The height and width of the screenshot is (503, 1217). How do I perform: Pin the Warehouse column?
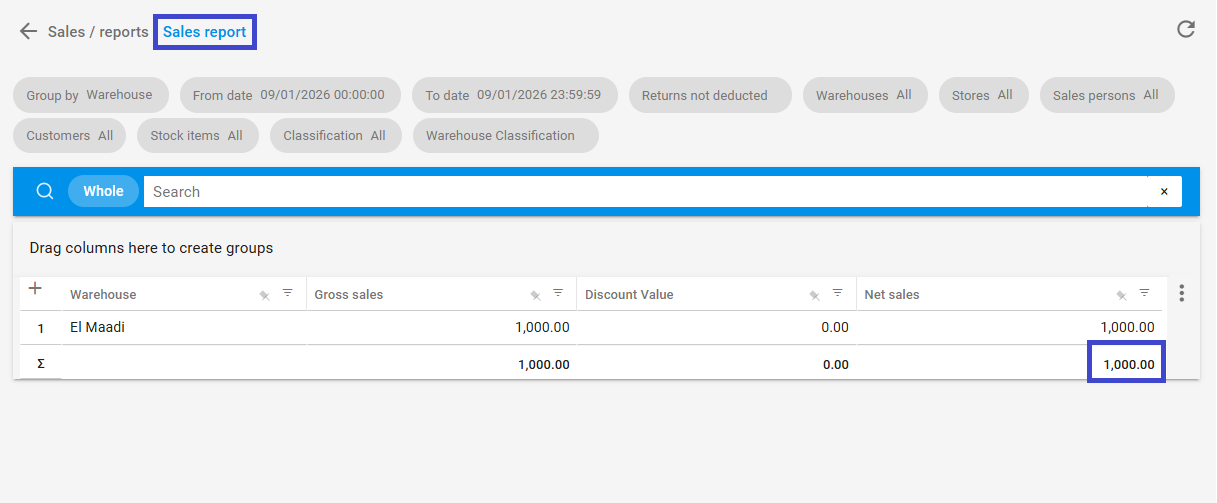click(265, 295)
